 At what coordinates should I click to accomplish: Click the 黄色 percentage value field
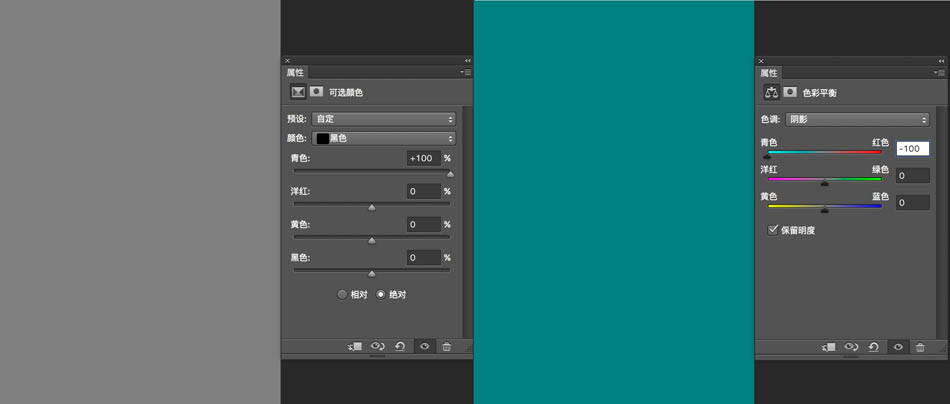(424, 225)
